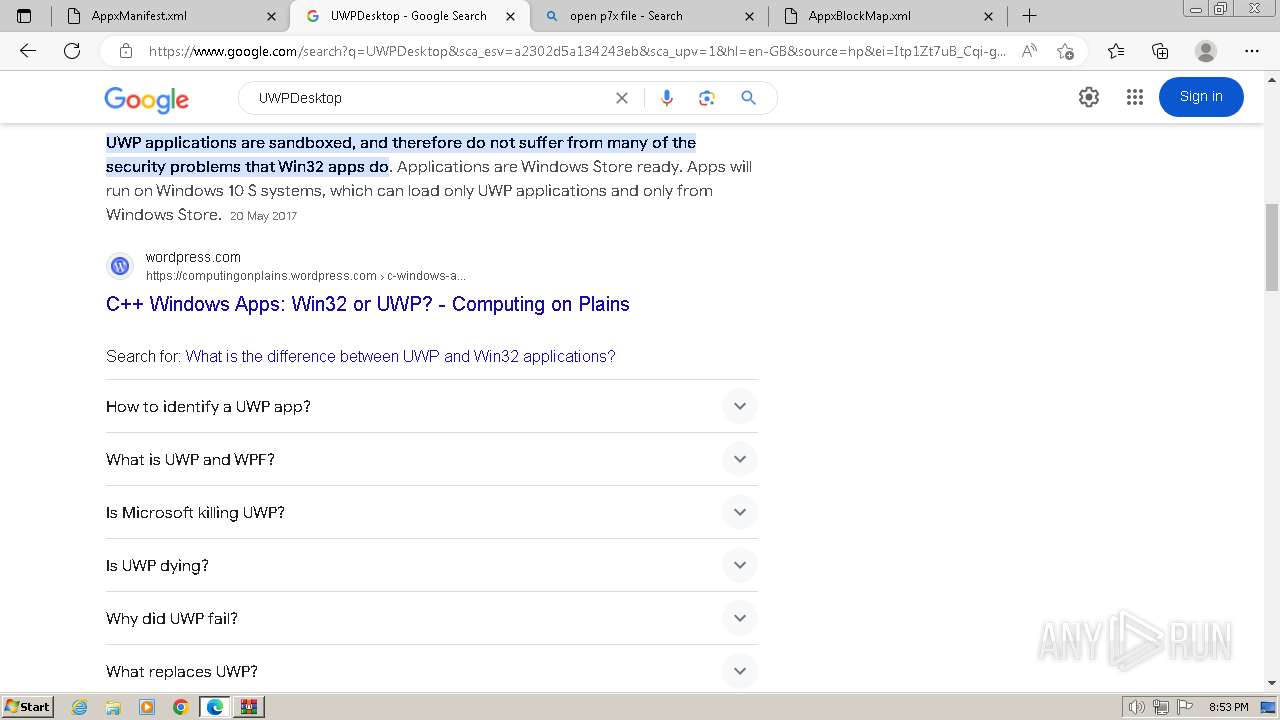Switch to the AppxManifest.xml tab
Image resolution: width=1280 pixels, height=720 pixels.
(169, 16)
